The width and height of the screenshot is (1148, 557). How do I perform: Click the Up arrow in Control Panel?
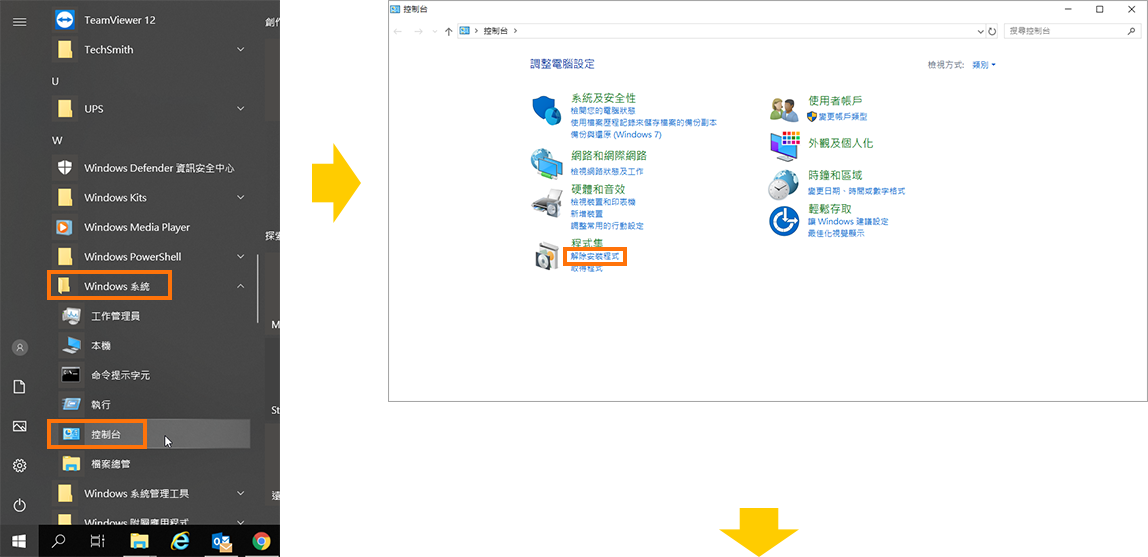point(449,31)
